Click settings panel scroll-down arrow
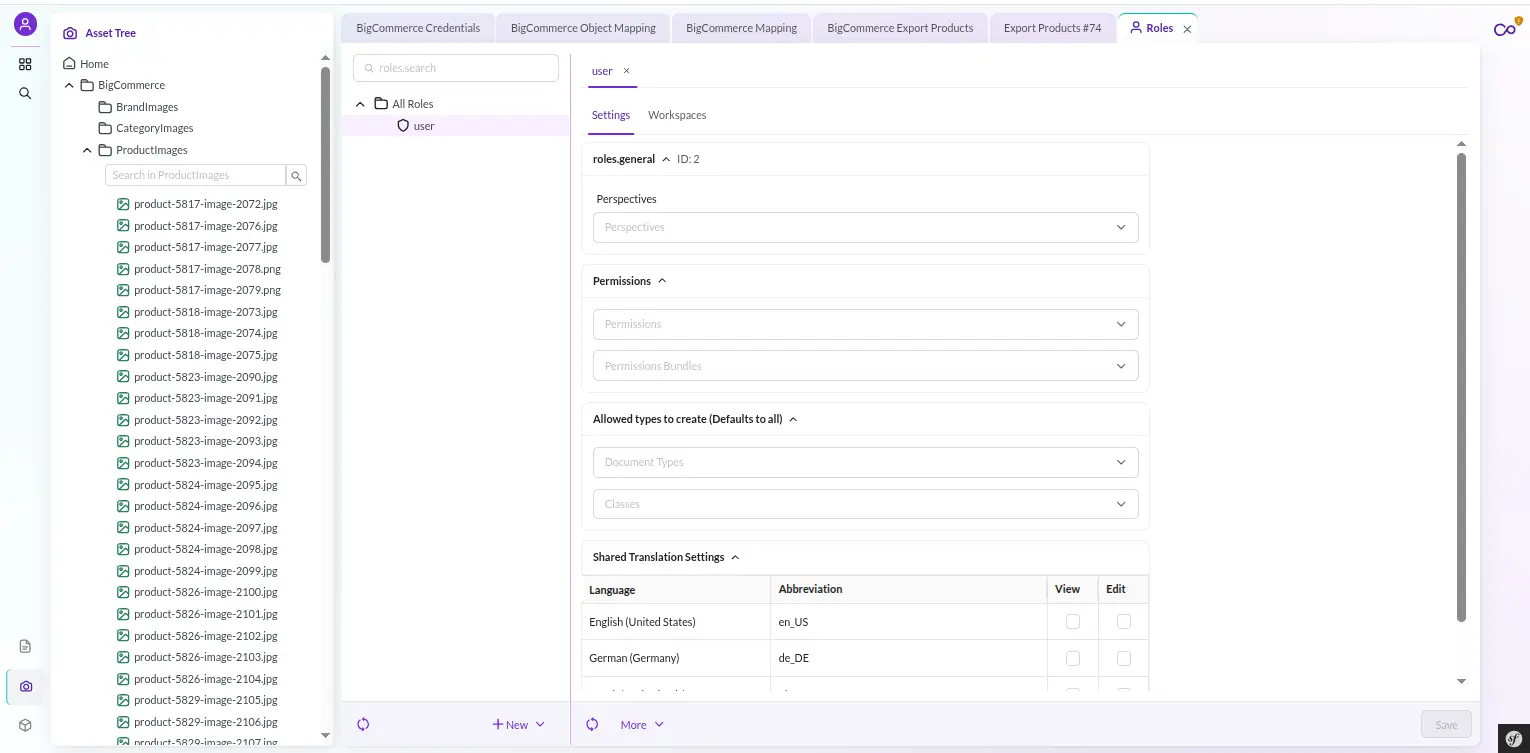This screenshot has height=753, width=1530. pyautogui.click(x=1461, y=681)
